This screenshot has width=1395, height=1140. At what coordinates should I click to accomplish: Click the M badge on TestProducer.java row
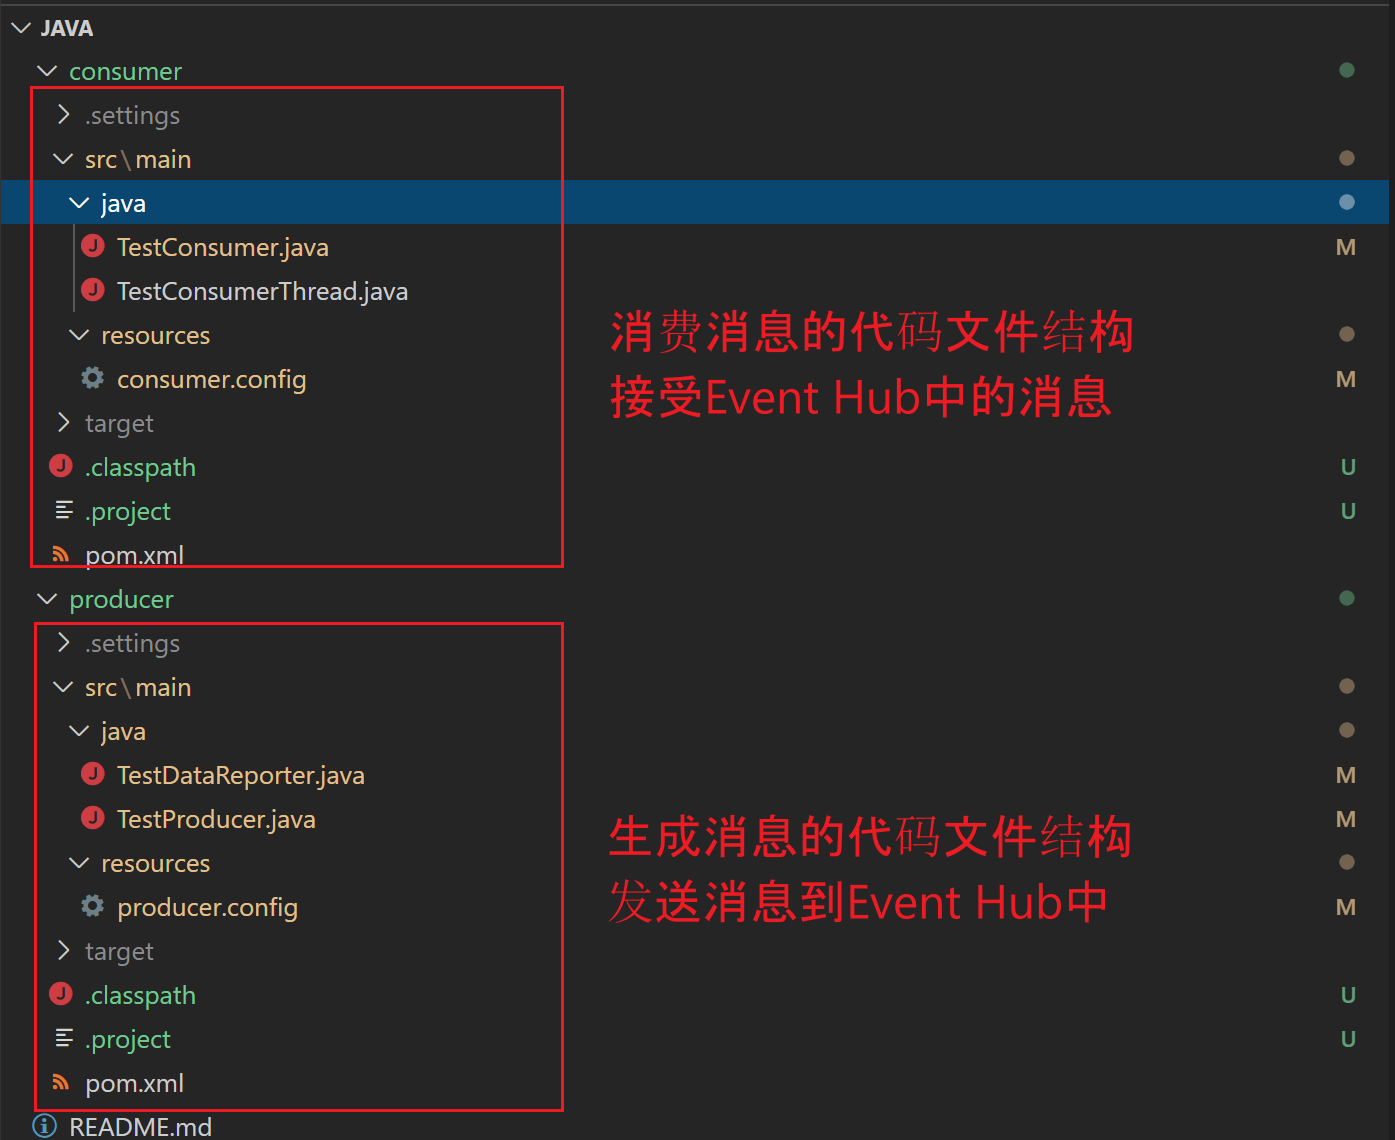pyautogui.click(x=1346, y=819)
